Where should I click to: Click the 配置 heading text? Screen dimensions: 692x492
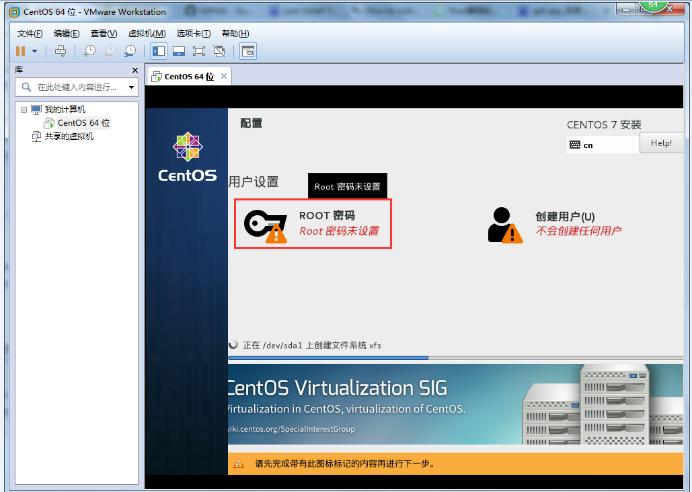pyautogui.click(x=251, y=123)
